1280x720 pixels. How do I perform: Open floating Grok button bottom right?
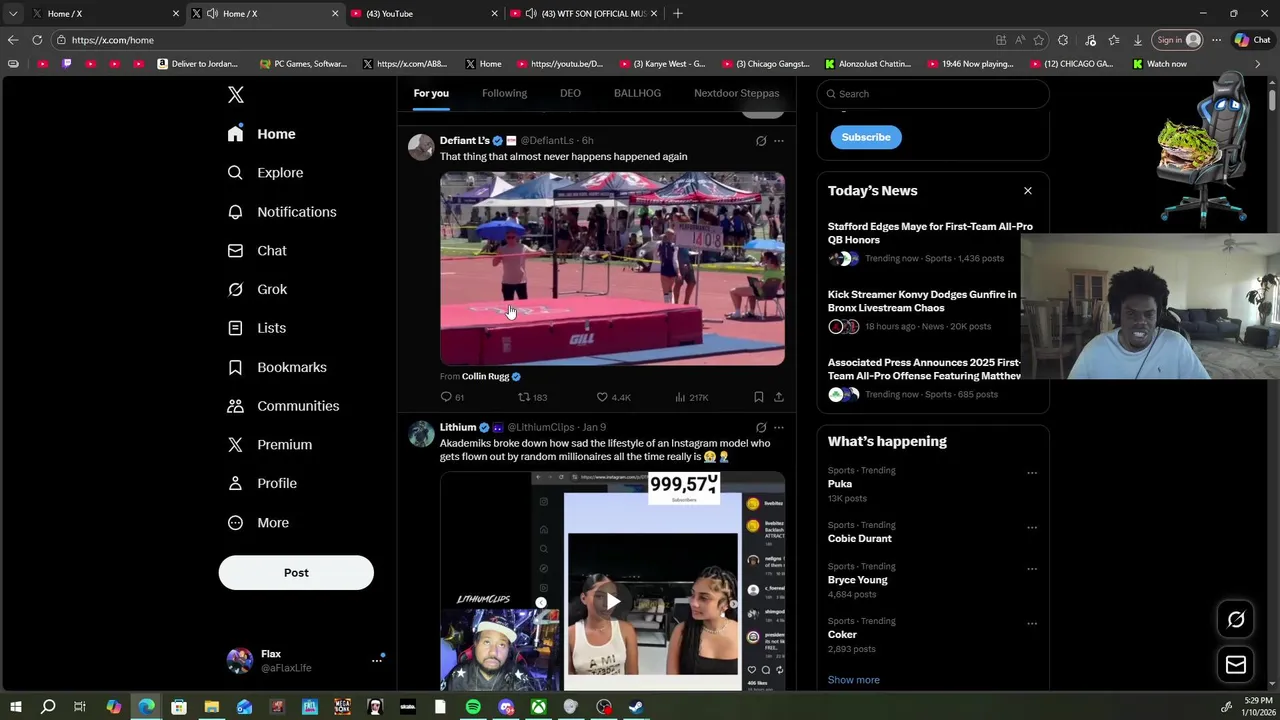(x=1236, y=620)
